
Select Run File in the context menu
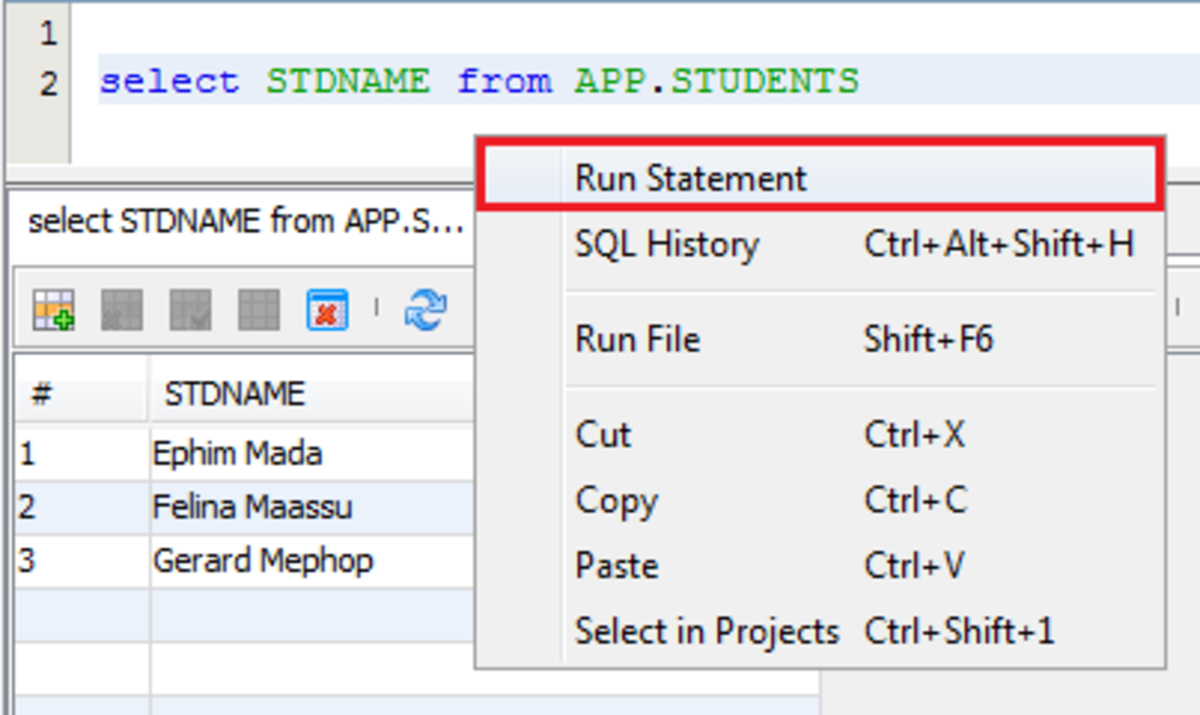[x=637, y=339]
